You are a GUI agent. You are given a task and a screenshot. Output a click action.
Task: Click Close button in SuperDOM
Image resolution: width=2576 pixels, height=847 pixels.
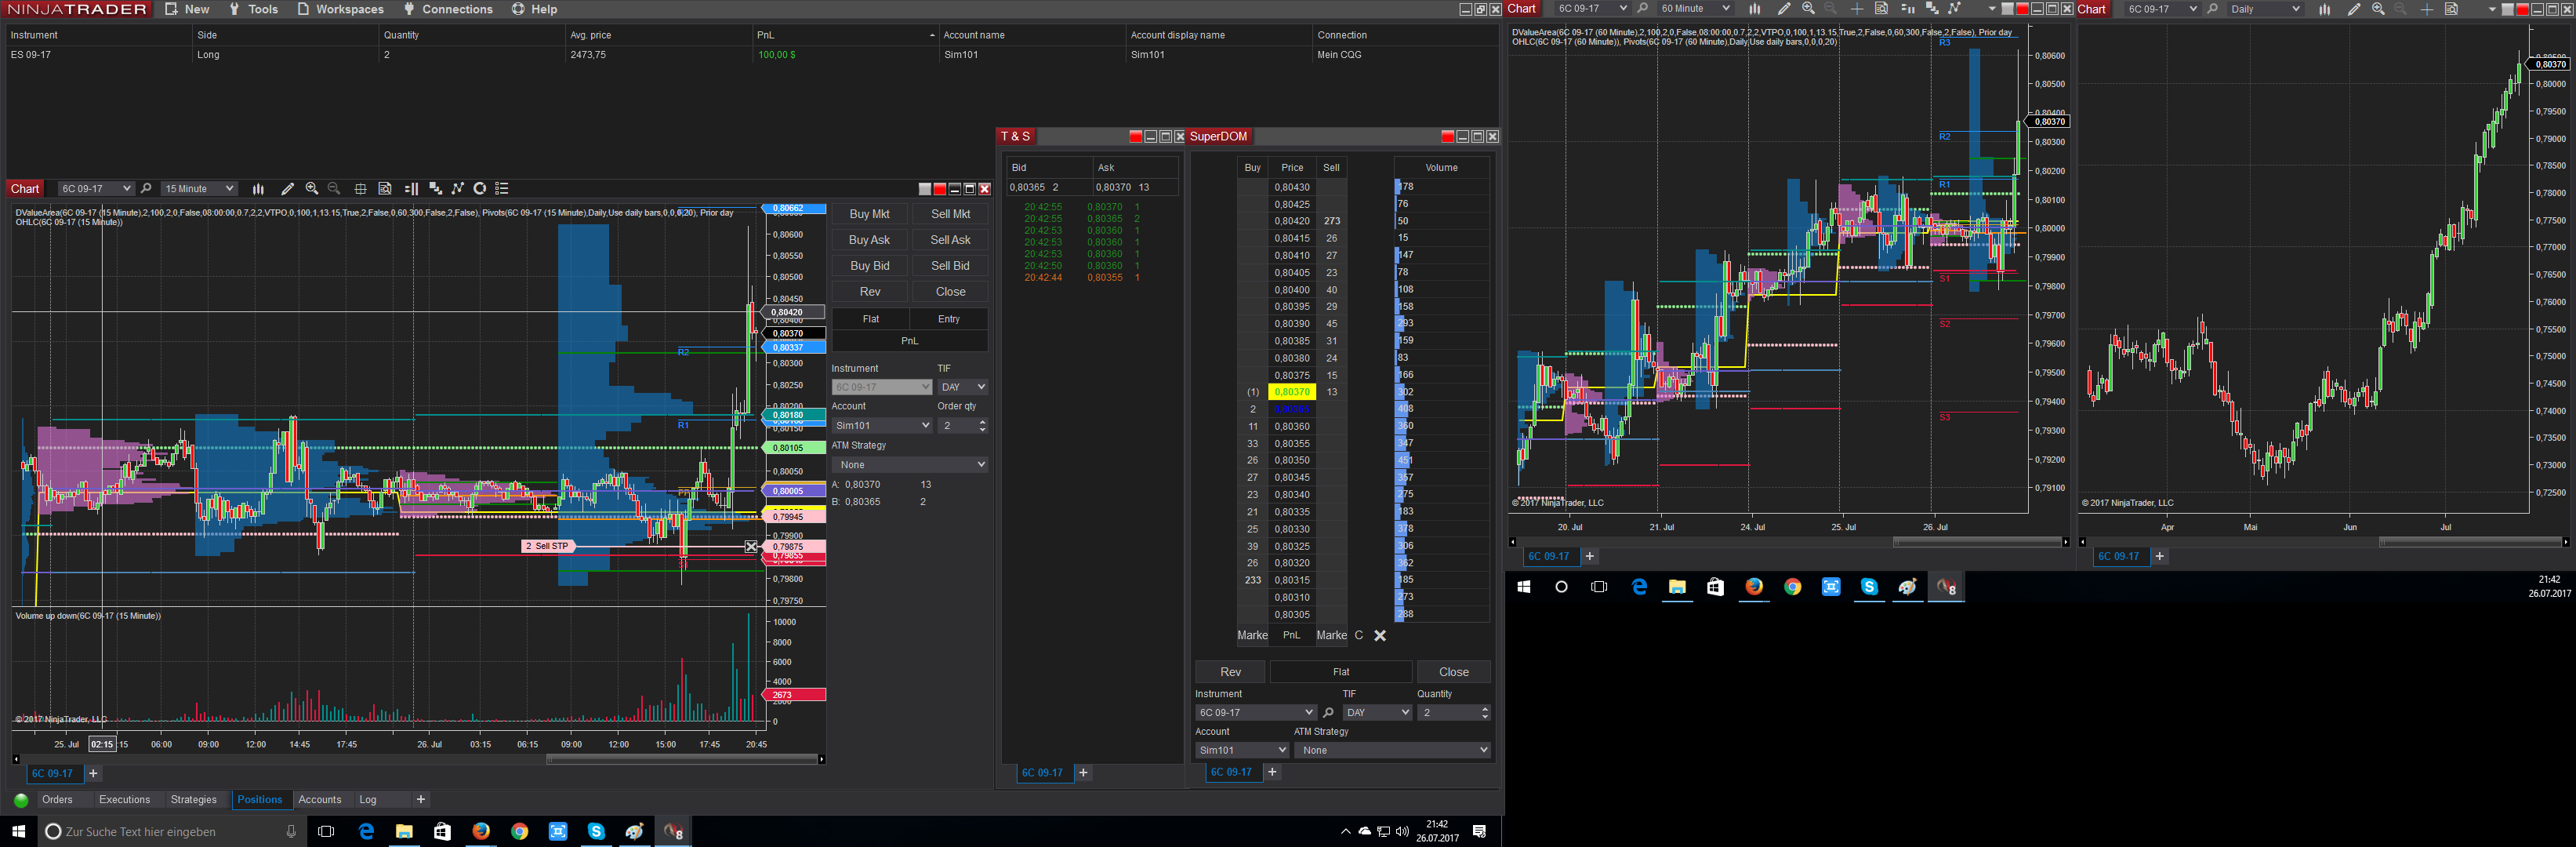tap(1453, 672)
